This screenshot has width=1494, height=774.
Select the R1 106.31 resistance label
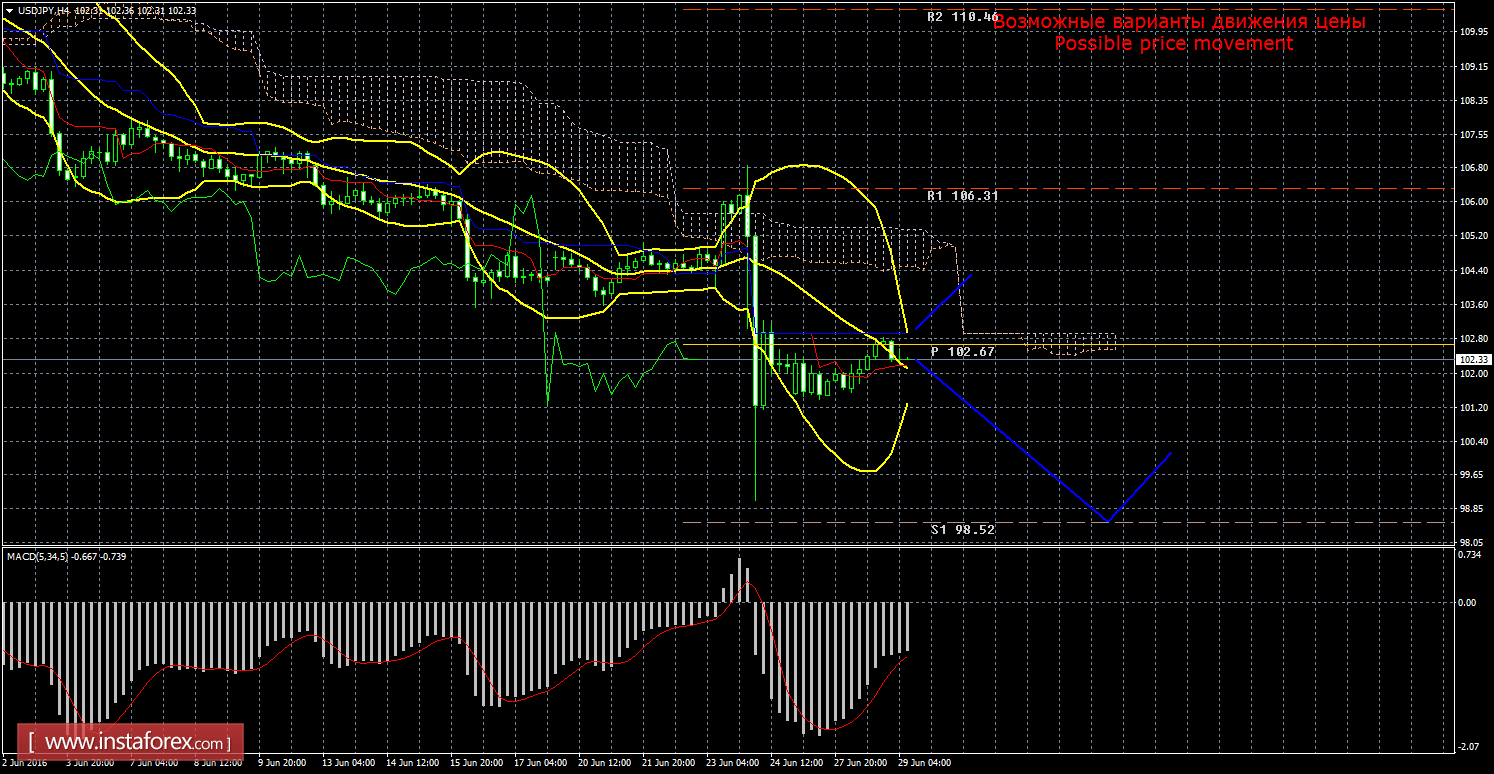point(962,196)
